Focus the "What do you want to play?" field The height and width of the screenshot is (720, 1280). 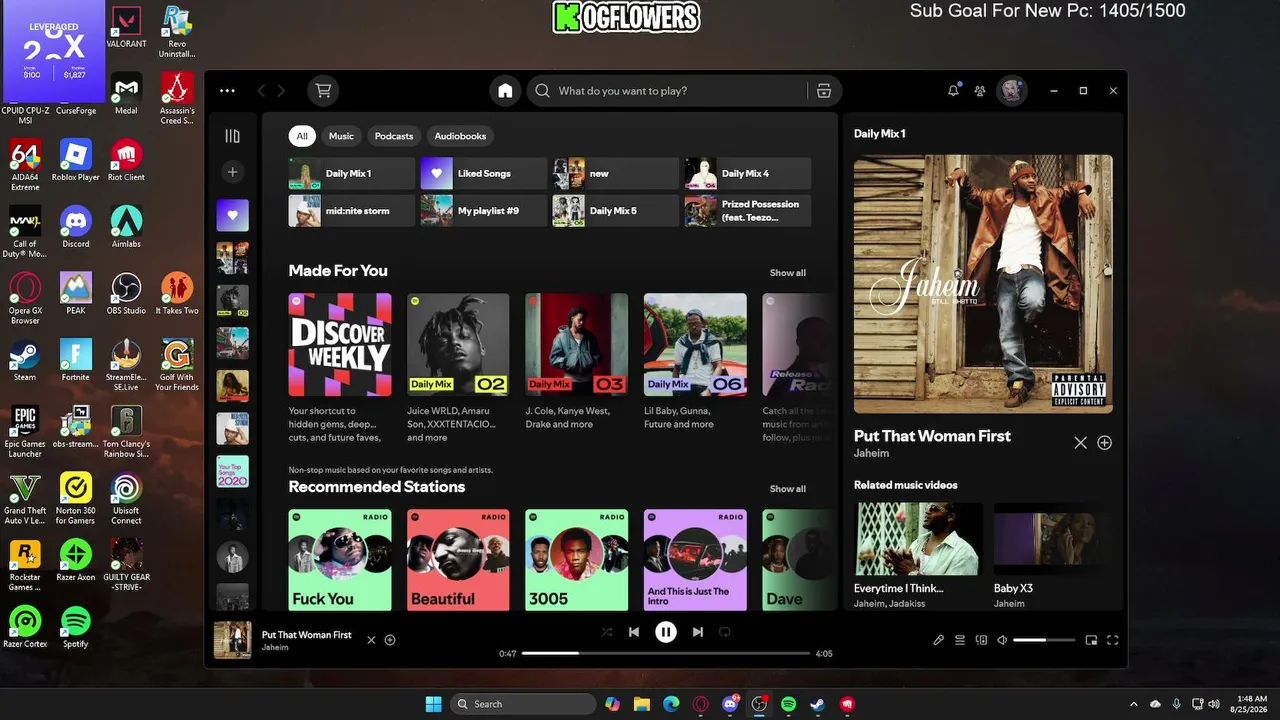(666, 91)
